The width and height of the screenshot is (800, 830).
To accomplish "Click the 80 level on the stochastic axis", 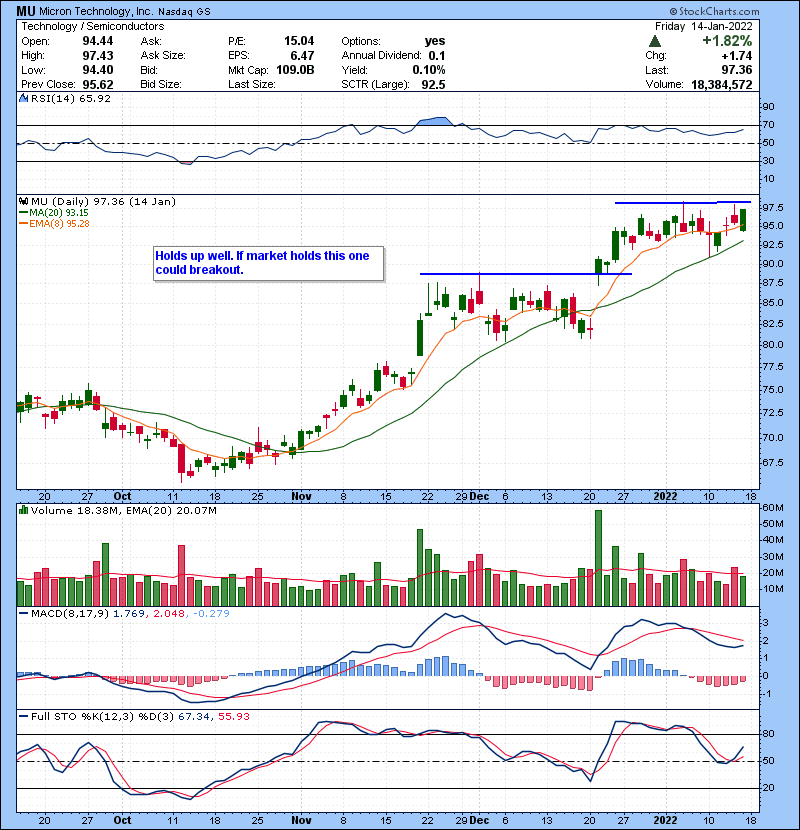I will tap(768, 734).
